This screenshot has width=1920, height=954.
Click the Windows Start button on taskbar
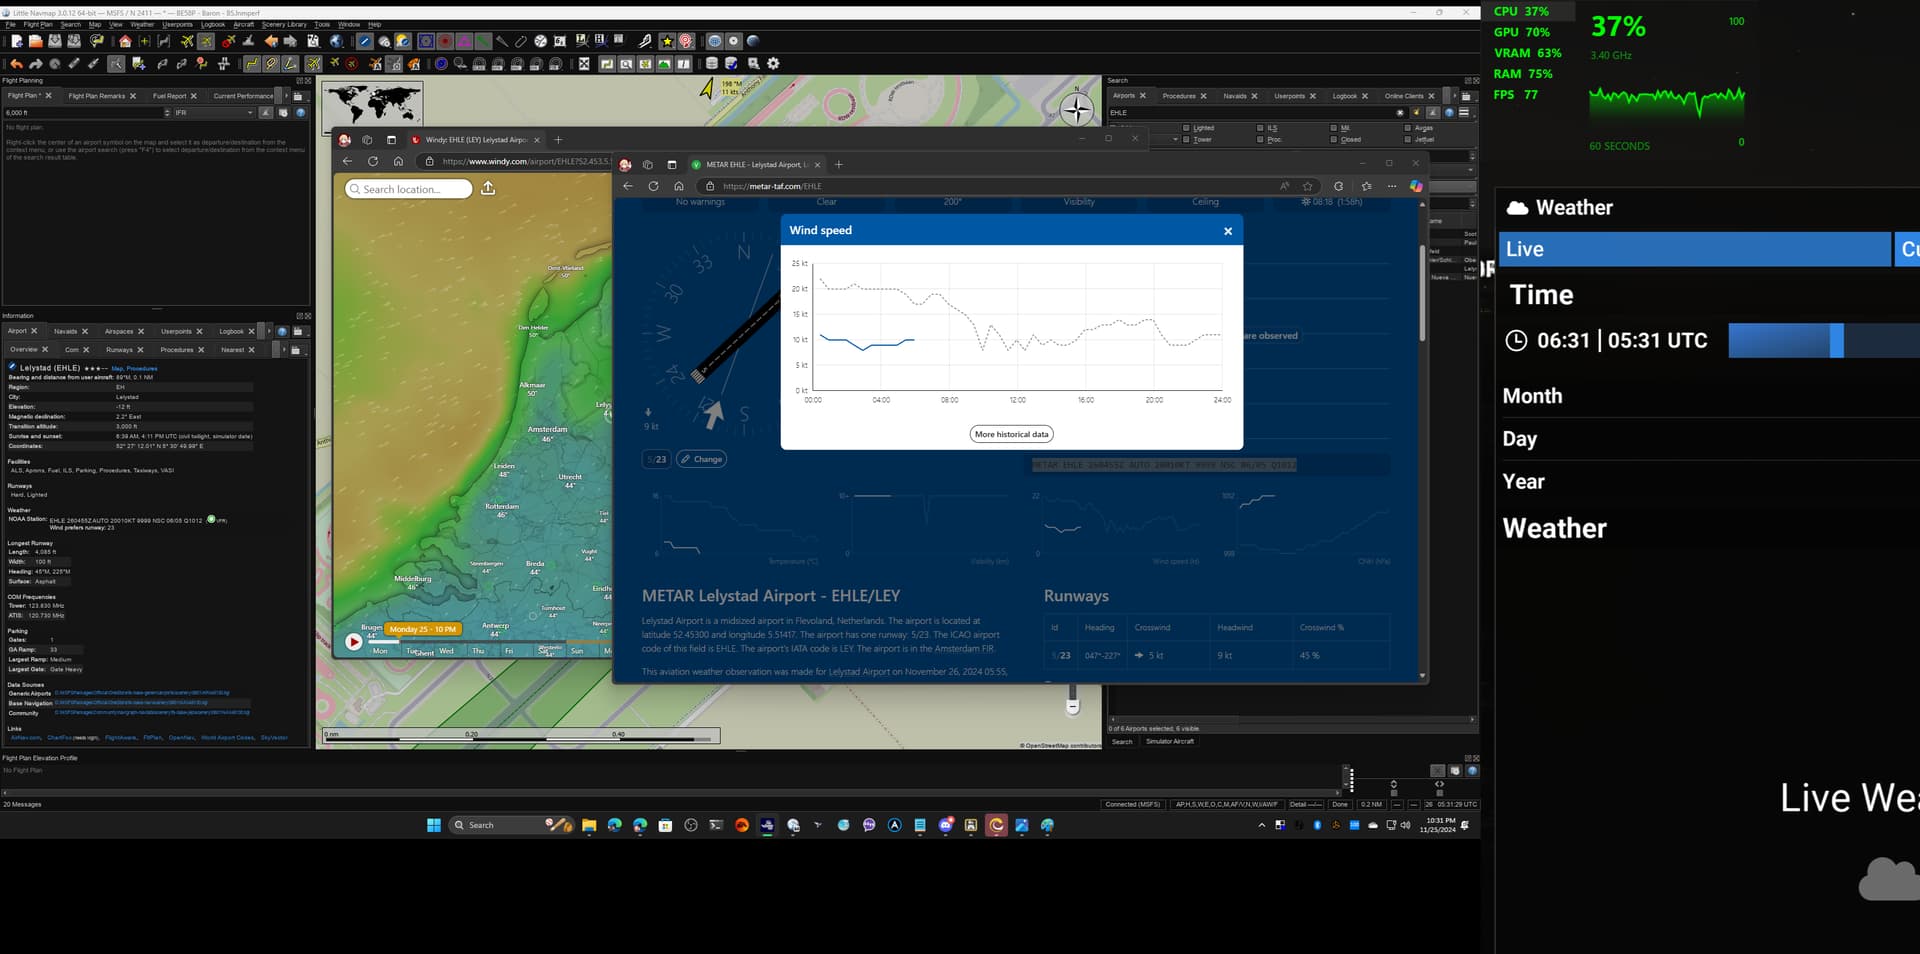[x=434, y=825]
